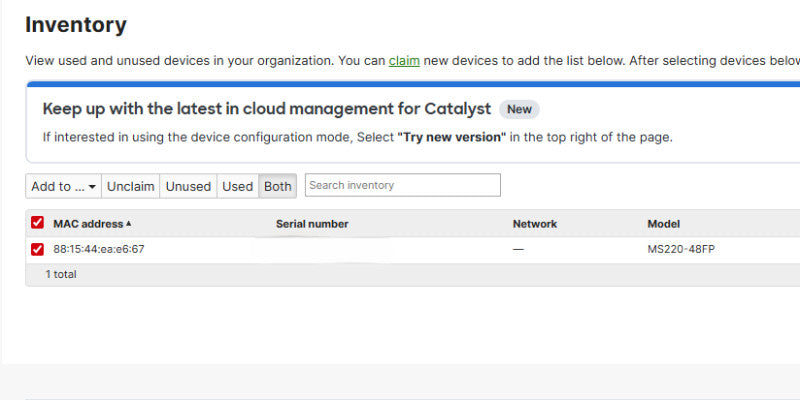Image resolution: width=800 pixels, height=400 pixels.
Task: Select the Both filter option
Action: [278, 186]
